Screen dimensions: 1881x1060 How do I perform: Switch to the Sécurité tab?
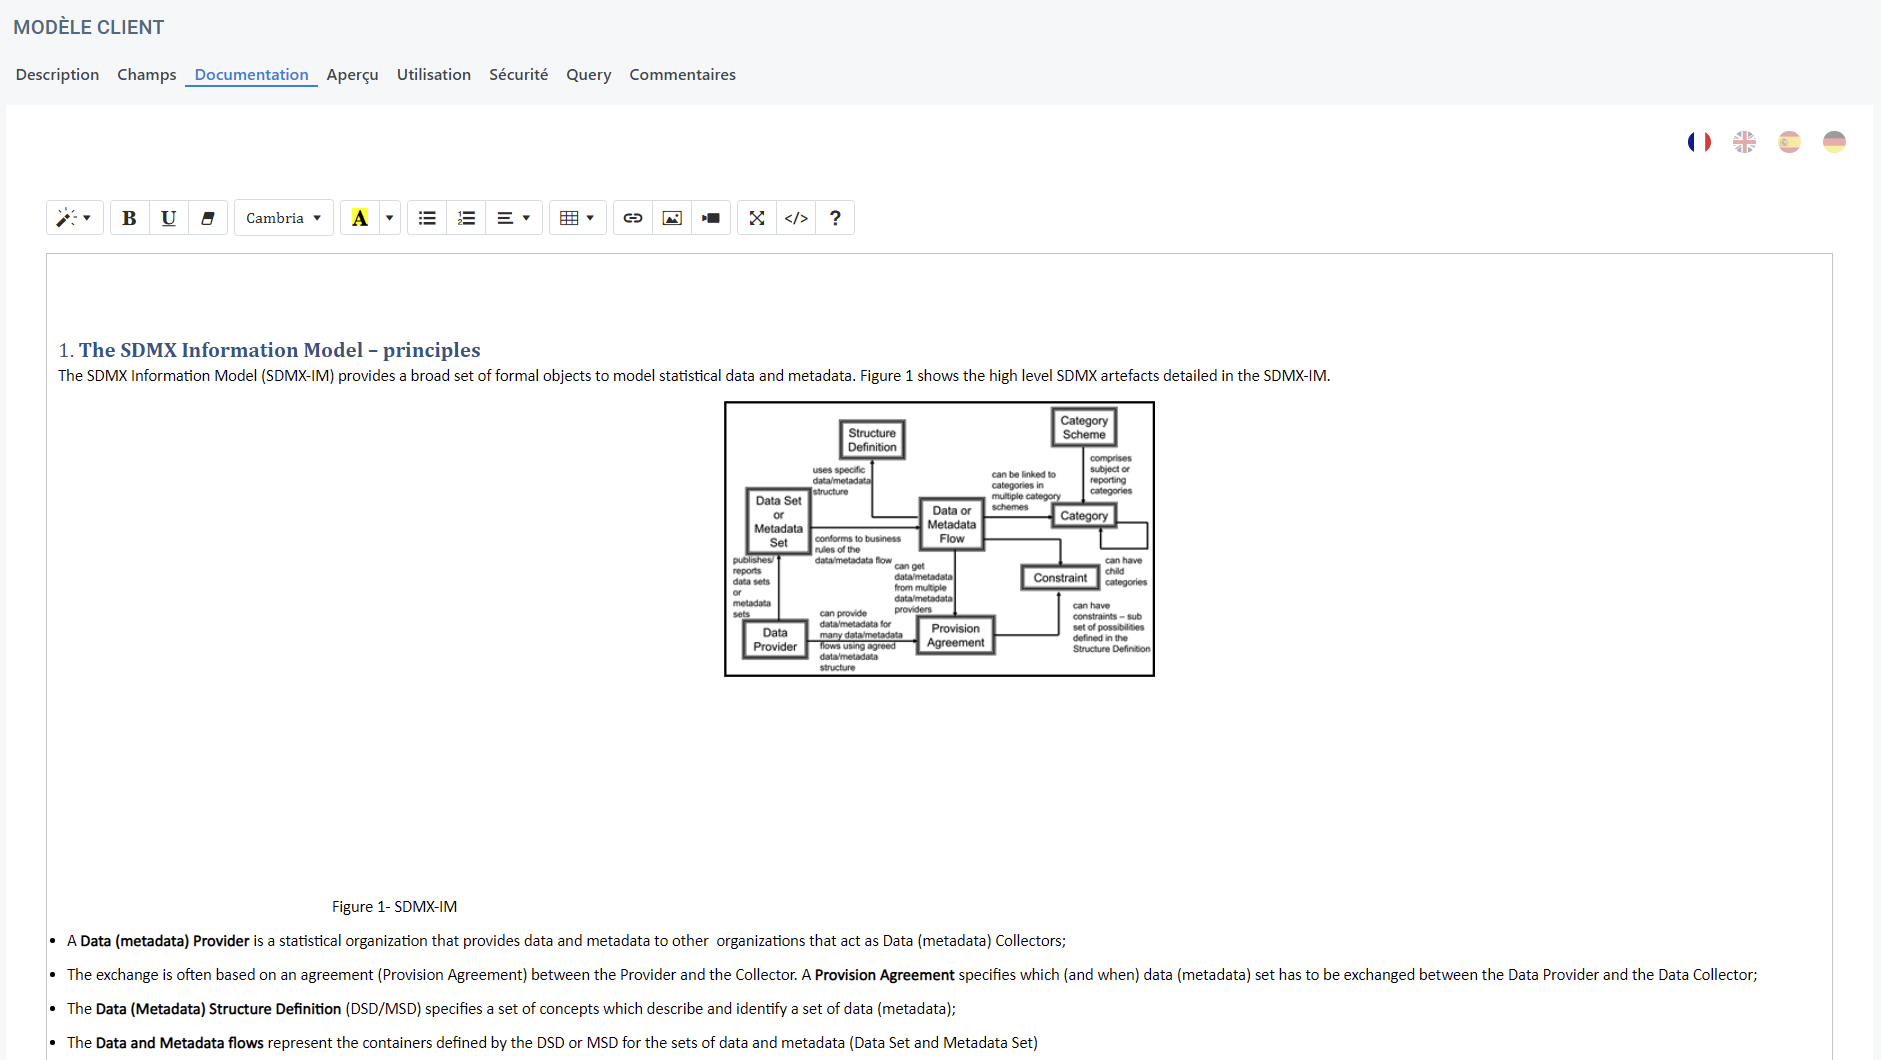point(518,74)
